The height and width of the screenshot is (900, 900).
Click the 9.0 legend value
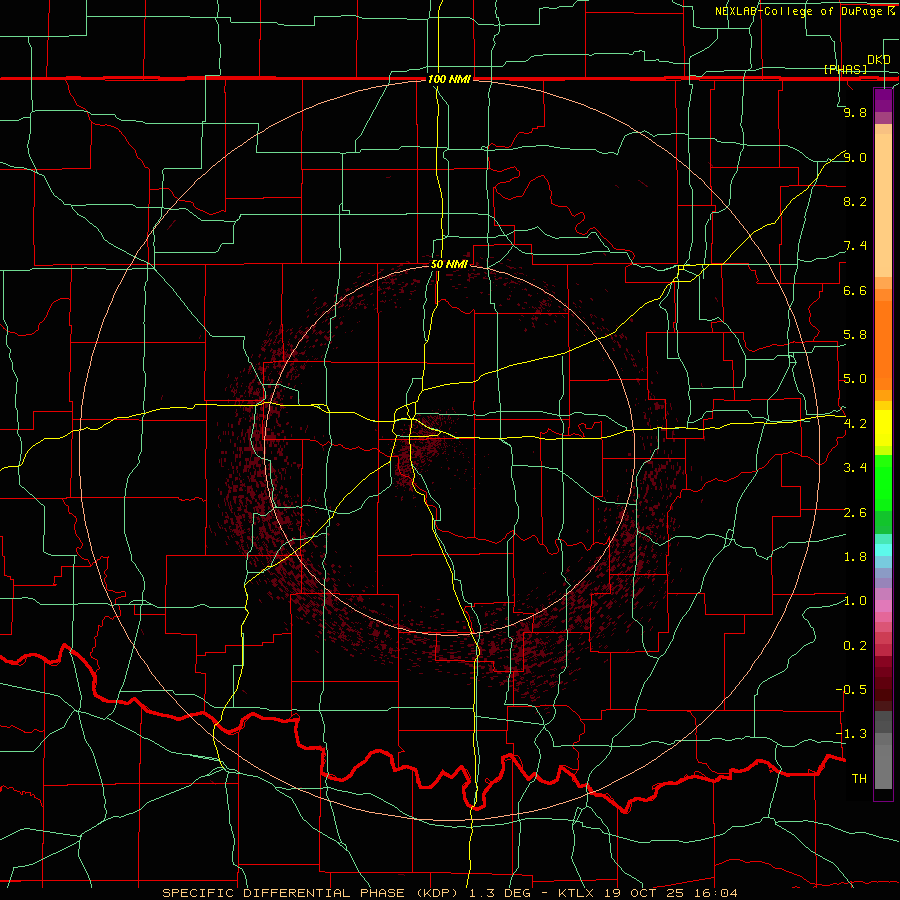tap(855, 157)
